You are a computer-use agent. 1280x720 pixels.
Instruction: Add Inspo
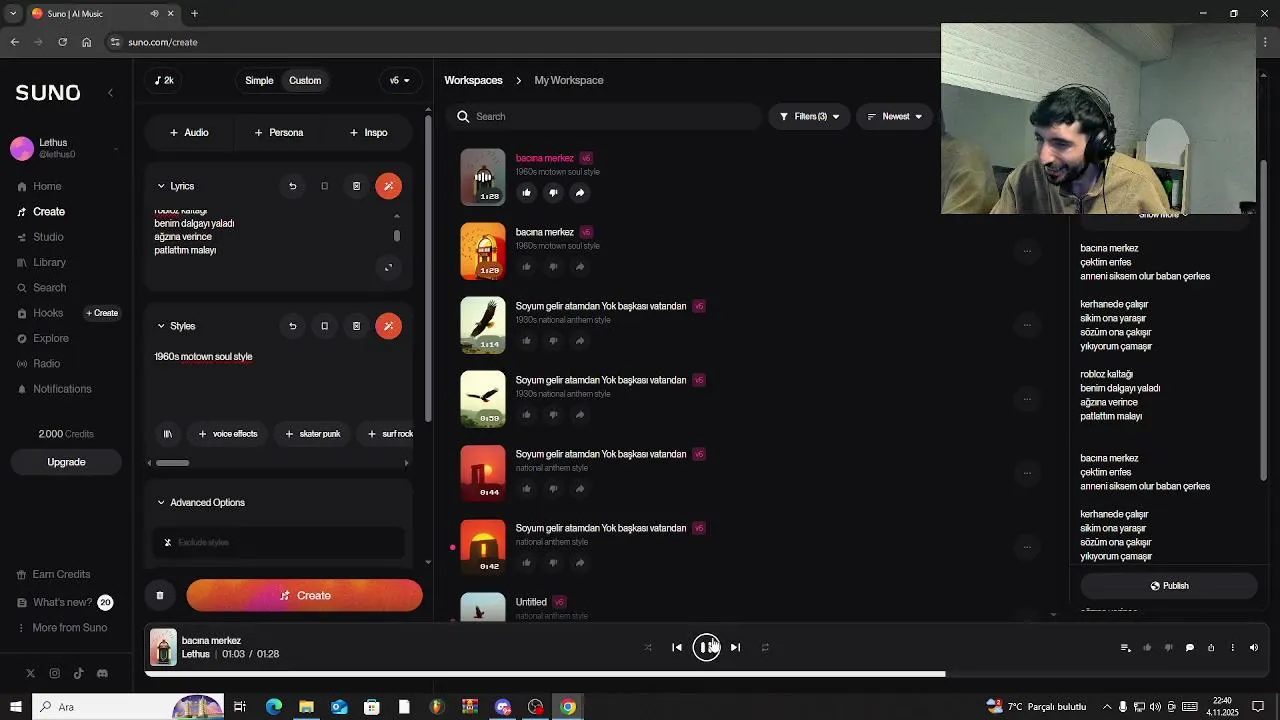pyautogui.click(x=369, y=133)
